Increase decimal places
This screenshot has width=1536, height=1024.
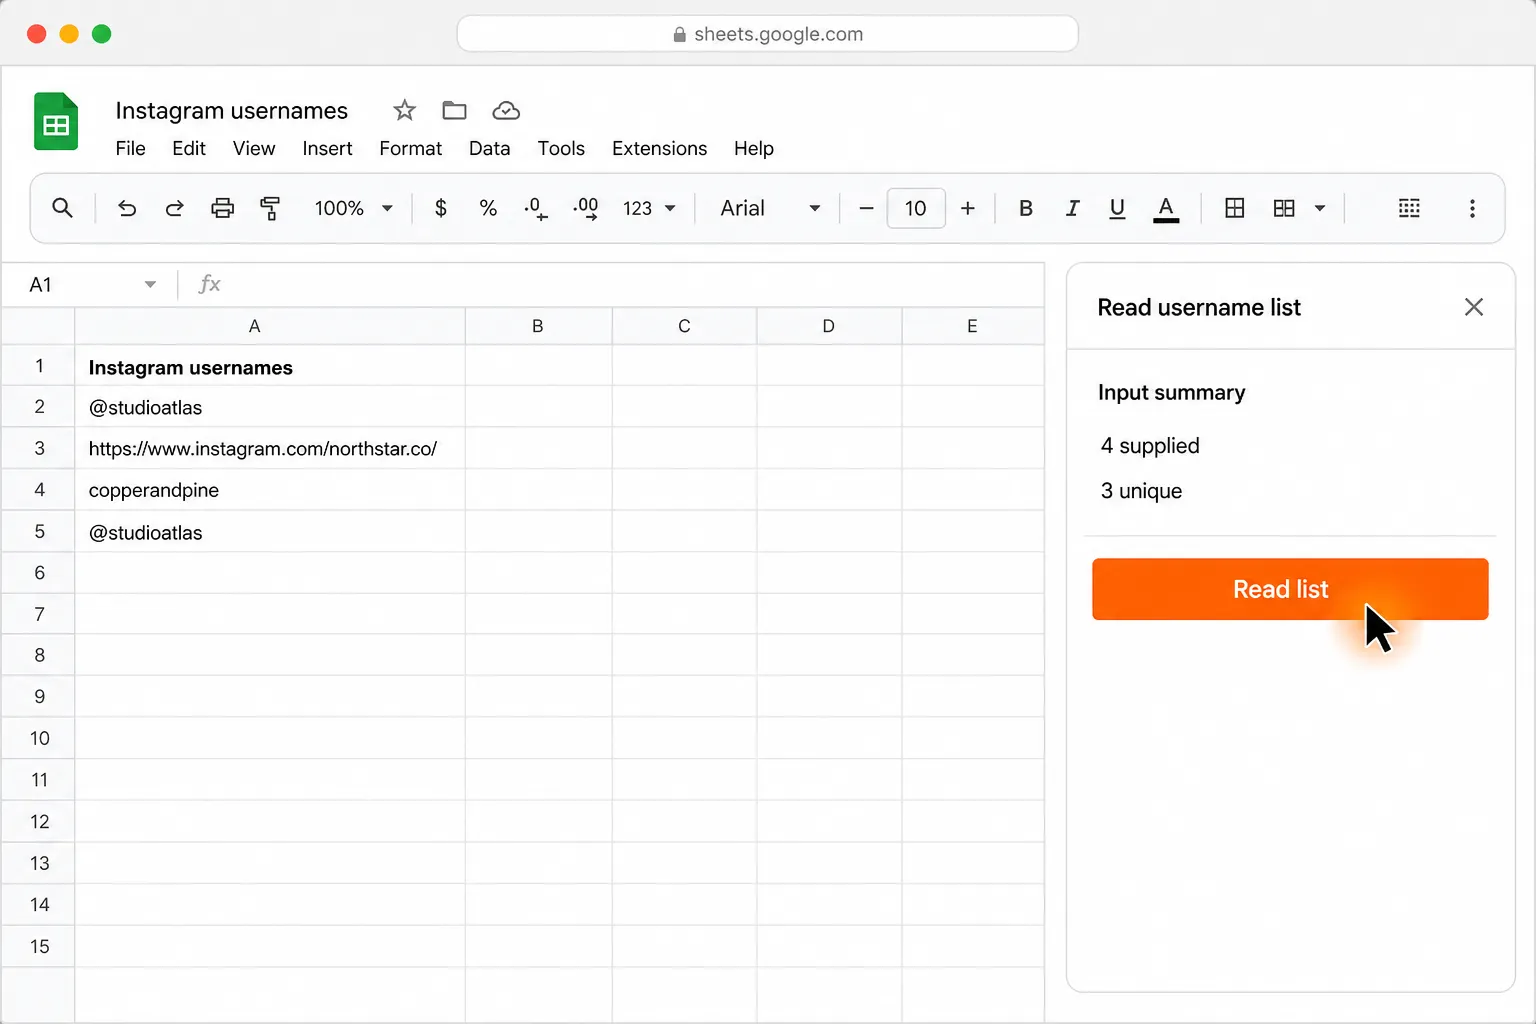[586, 208]
